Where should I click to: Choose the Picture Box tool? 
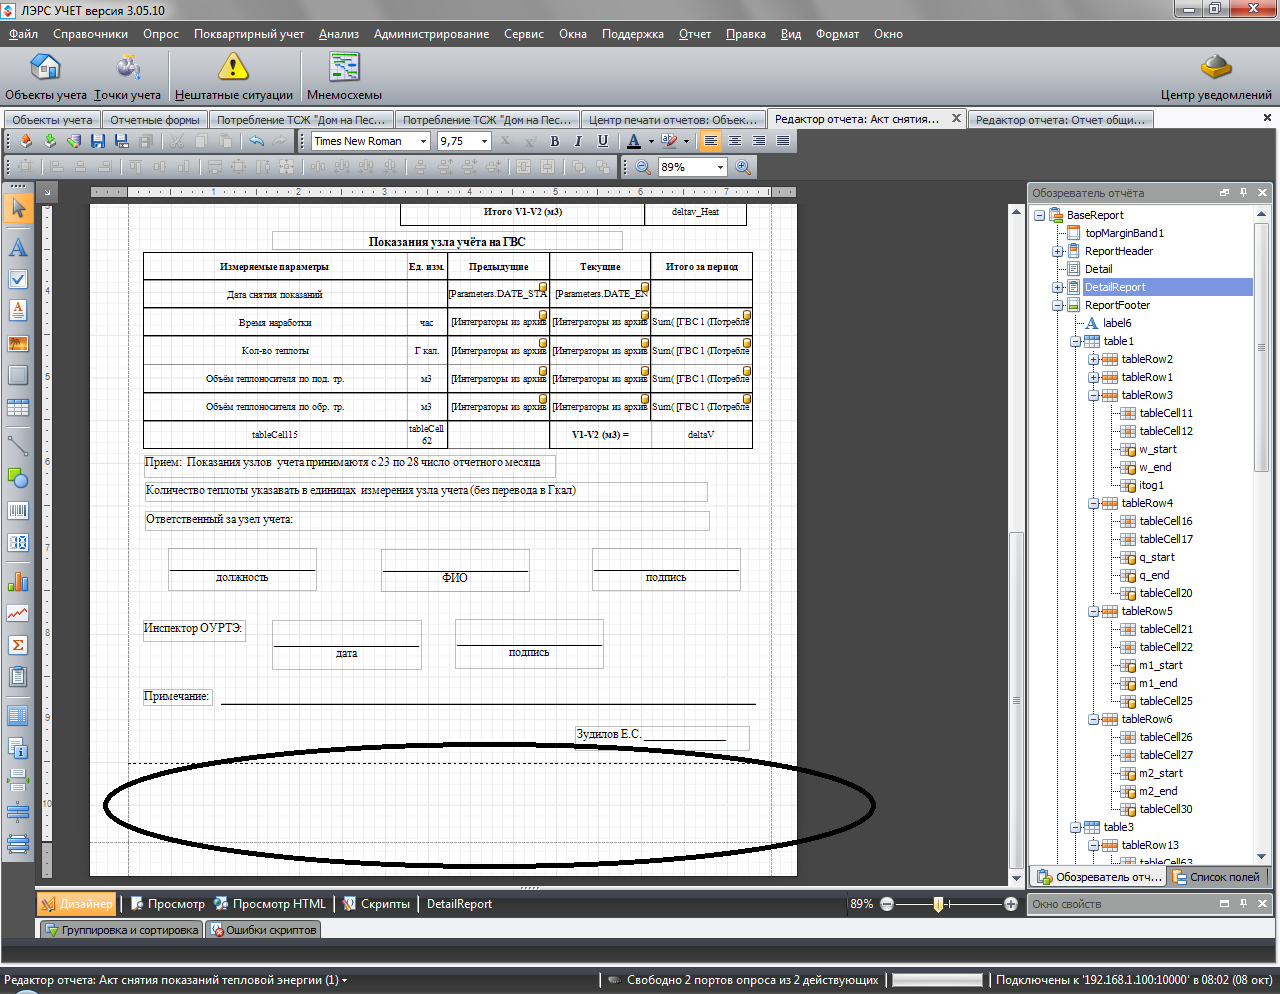(x=18, y=343)
